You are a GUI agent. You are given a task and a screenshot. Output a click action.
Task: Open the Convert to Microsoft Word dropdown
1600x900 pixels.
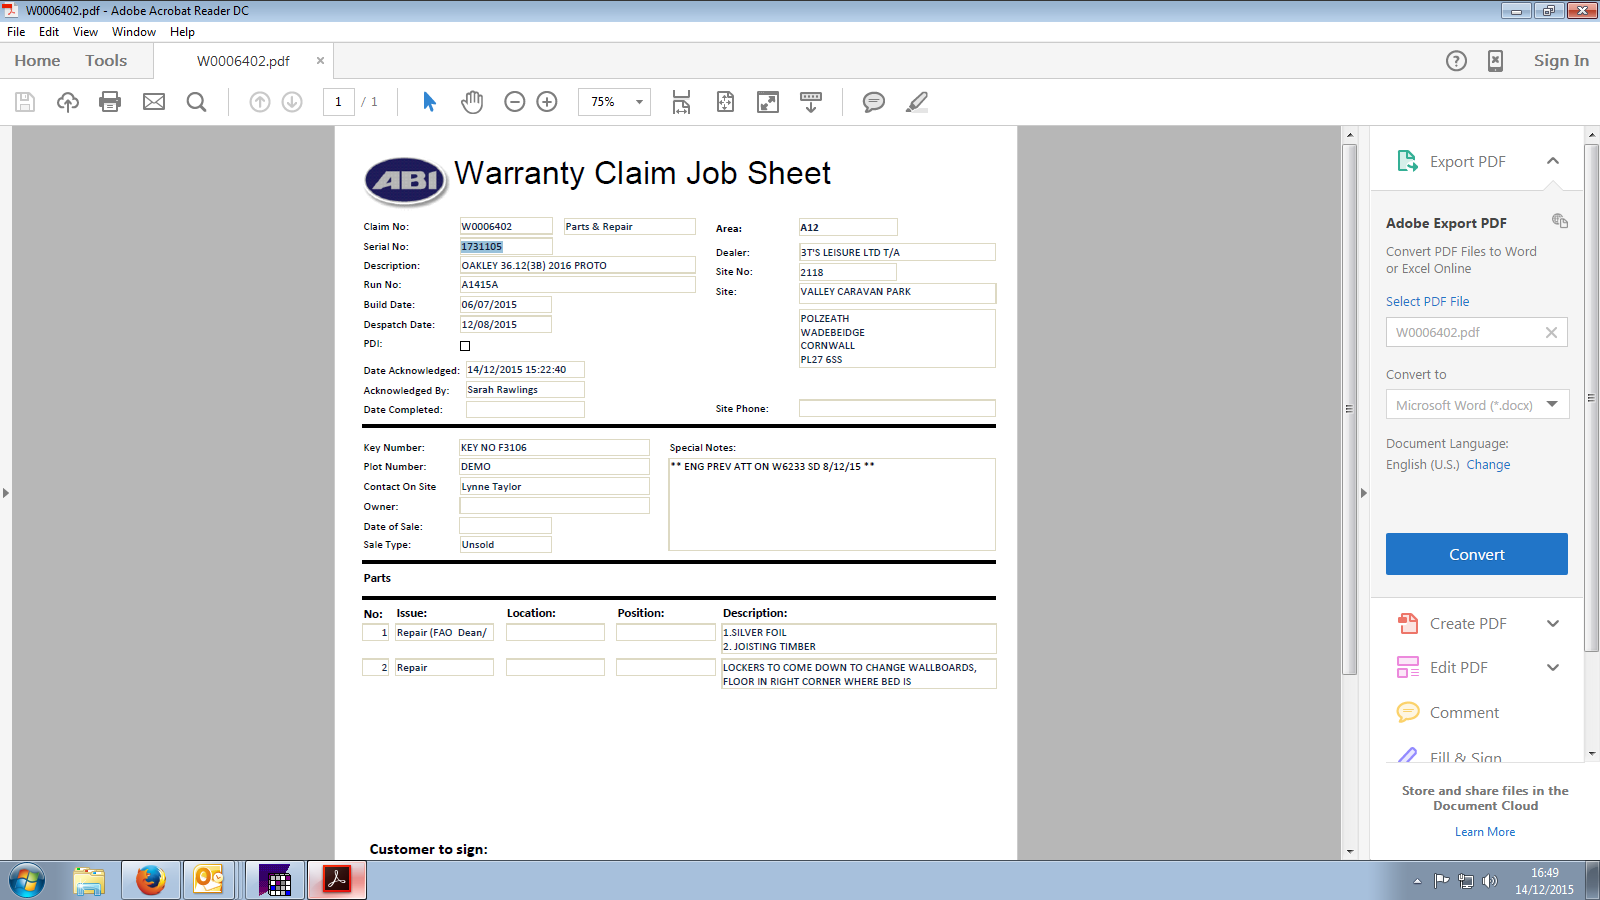(1552, 404)
